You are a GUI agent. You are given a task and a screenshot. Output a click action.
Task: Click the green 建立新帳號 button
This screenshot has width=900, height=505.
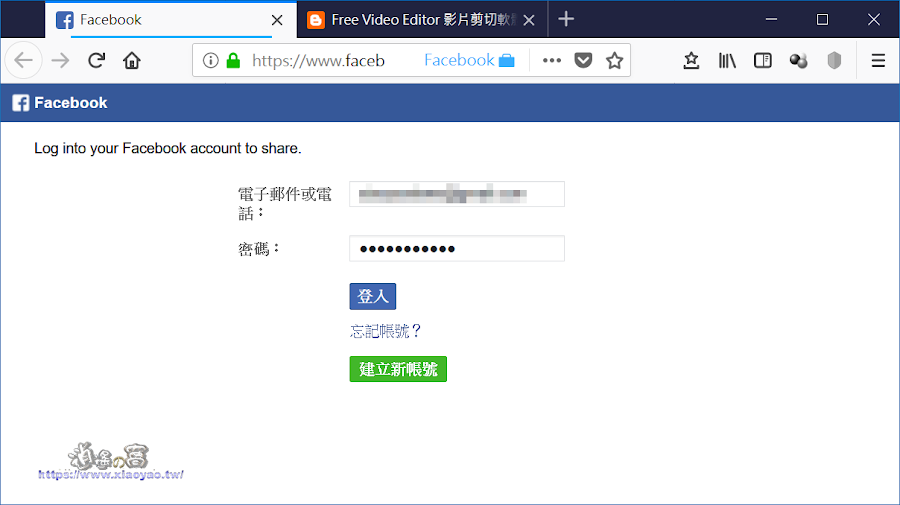tap(398, 369)
